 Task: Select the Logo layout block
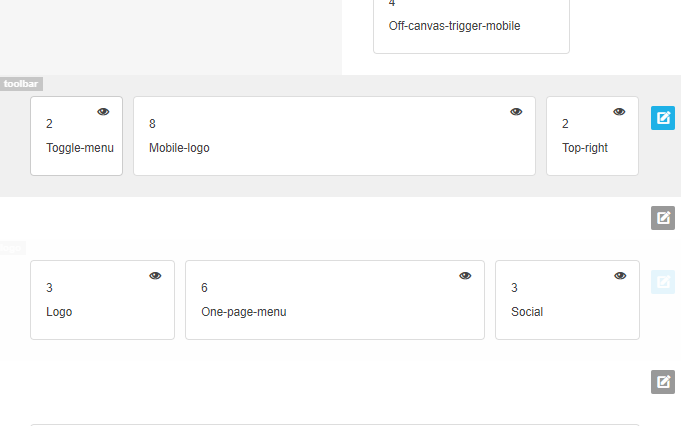(102, 300)
